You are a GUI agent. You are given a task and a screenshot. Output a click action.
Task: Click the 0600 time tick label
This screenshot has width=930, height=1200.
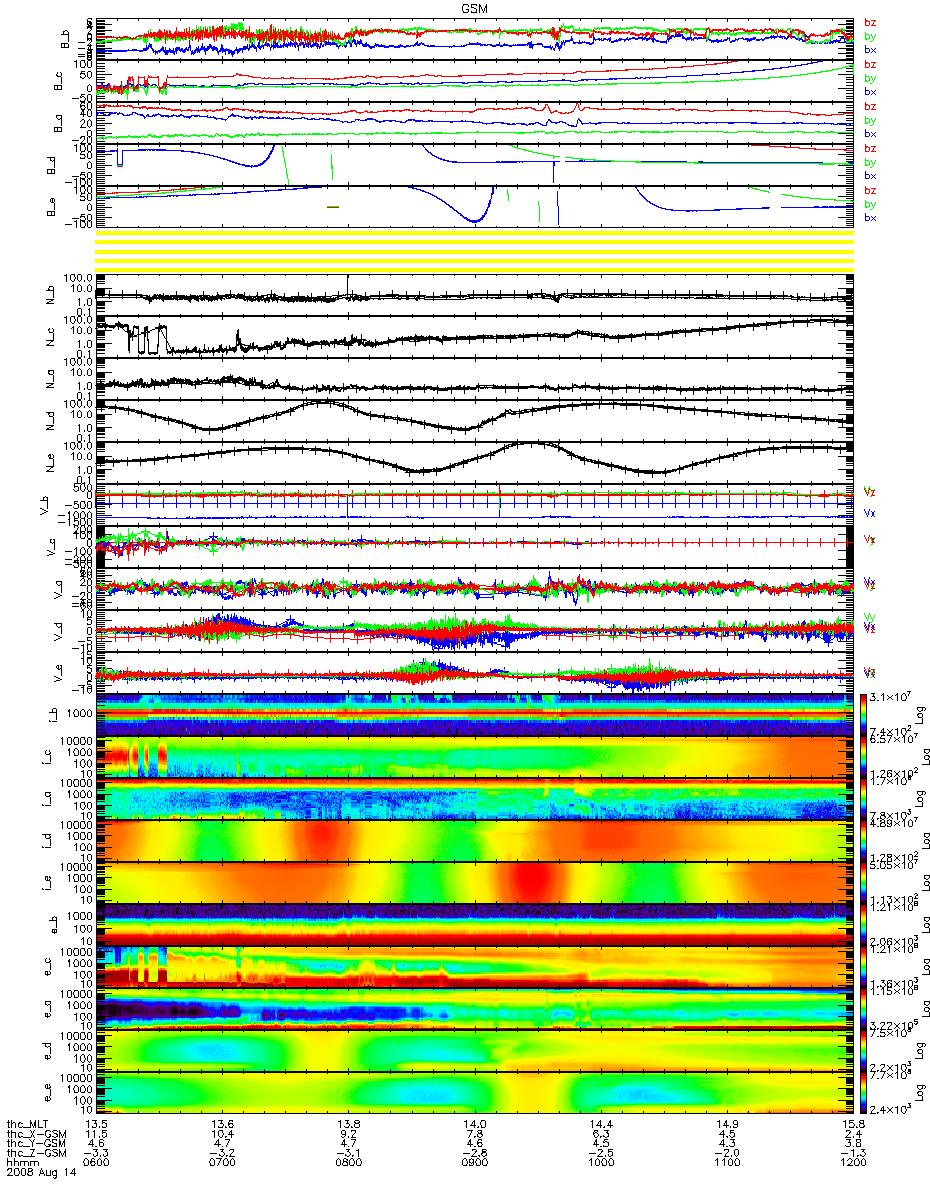[x=97, y=1162]
